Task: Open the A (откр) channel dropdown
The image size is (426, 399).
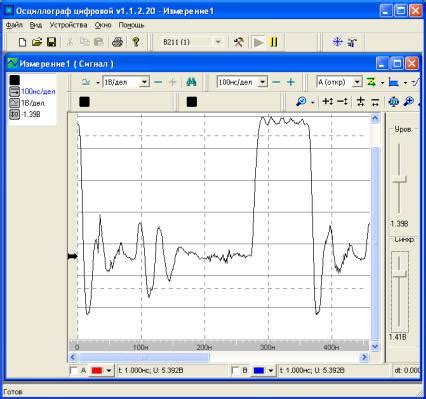Action: coord(357,82)
